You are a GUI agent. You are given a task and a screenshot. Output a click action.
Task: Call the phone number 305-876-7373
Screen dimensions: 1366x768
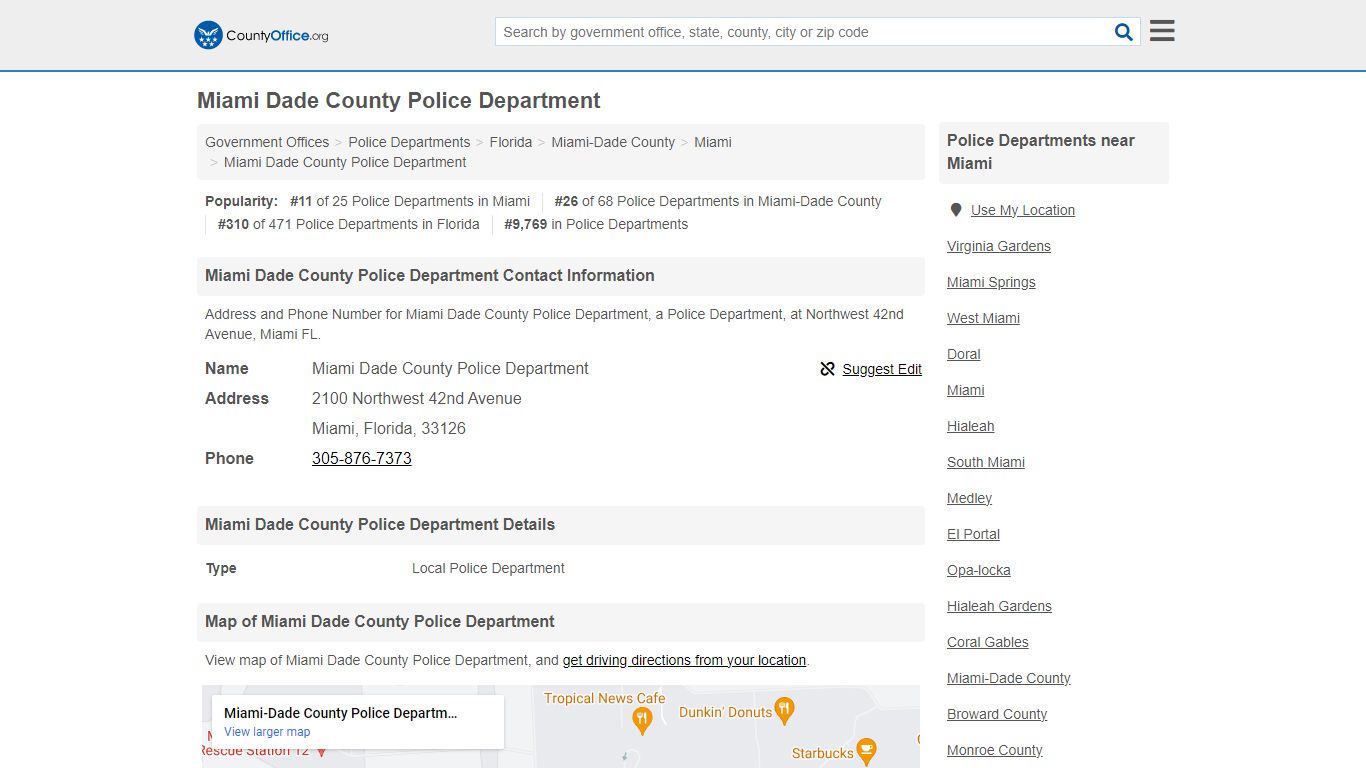coord(362,458)
